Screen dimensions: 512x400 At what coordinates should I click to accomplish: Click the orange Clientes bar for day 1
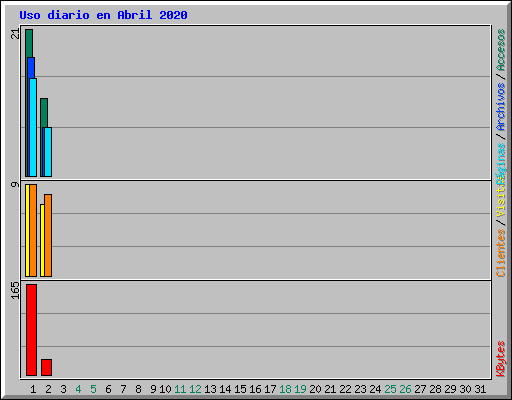click(x=33, y=230)
